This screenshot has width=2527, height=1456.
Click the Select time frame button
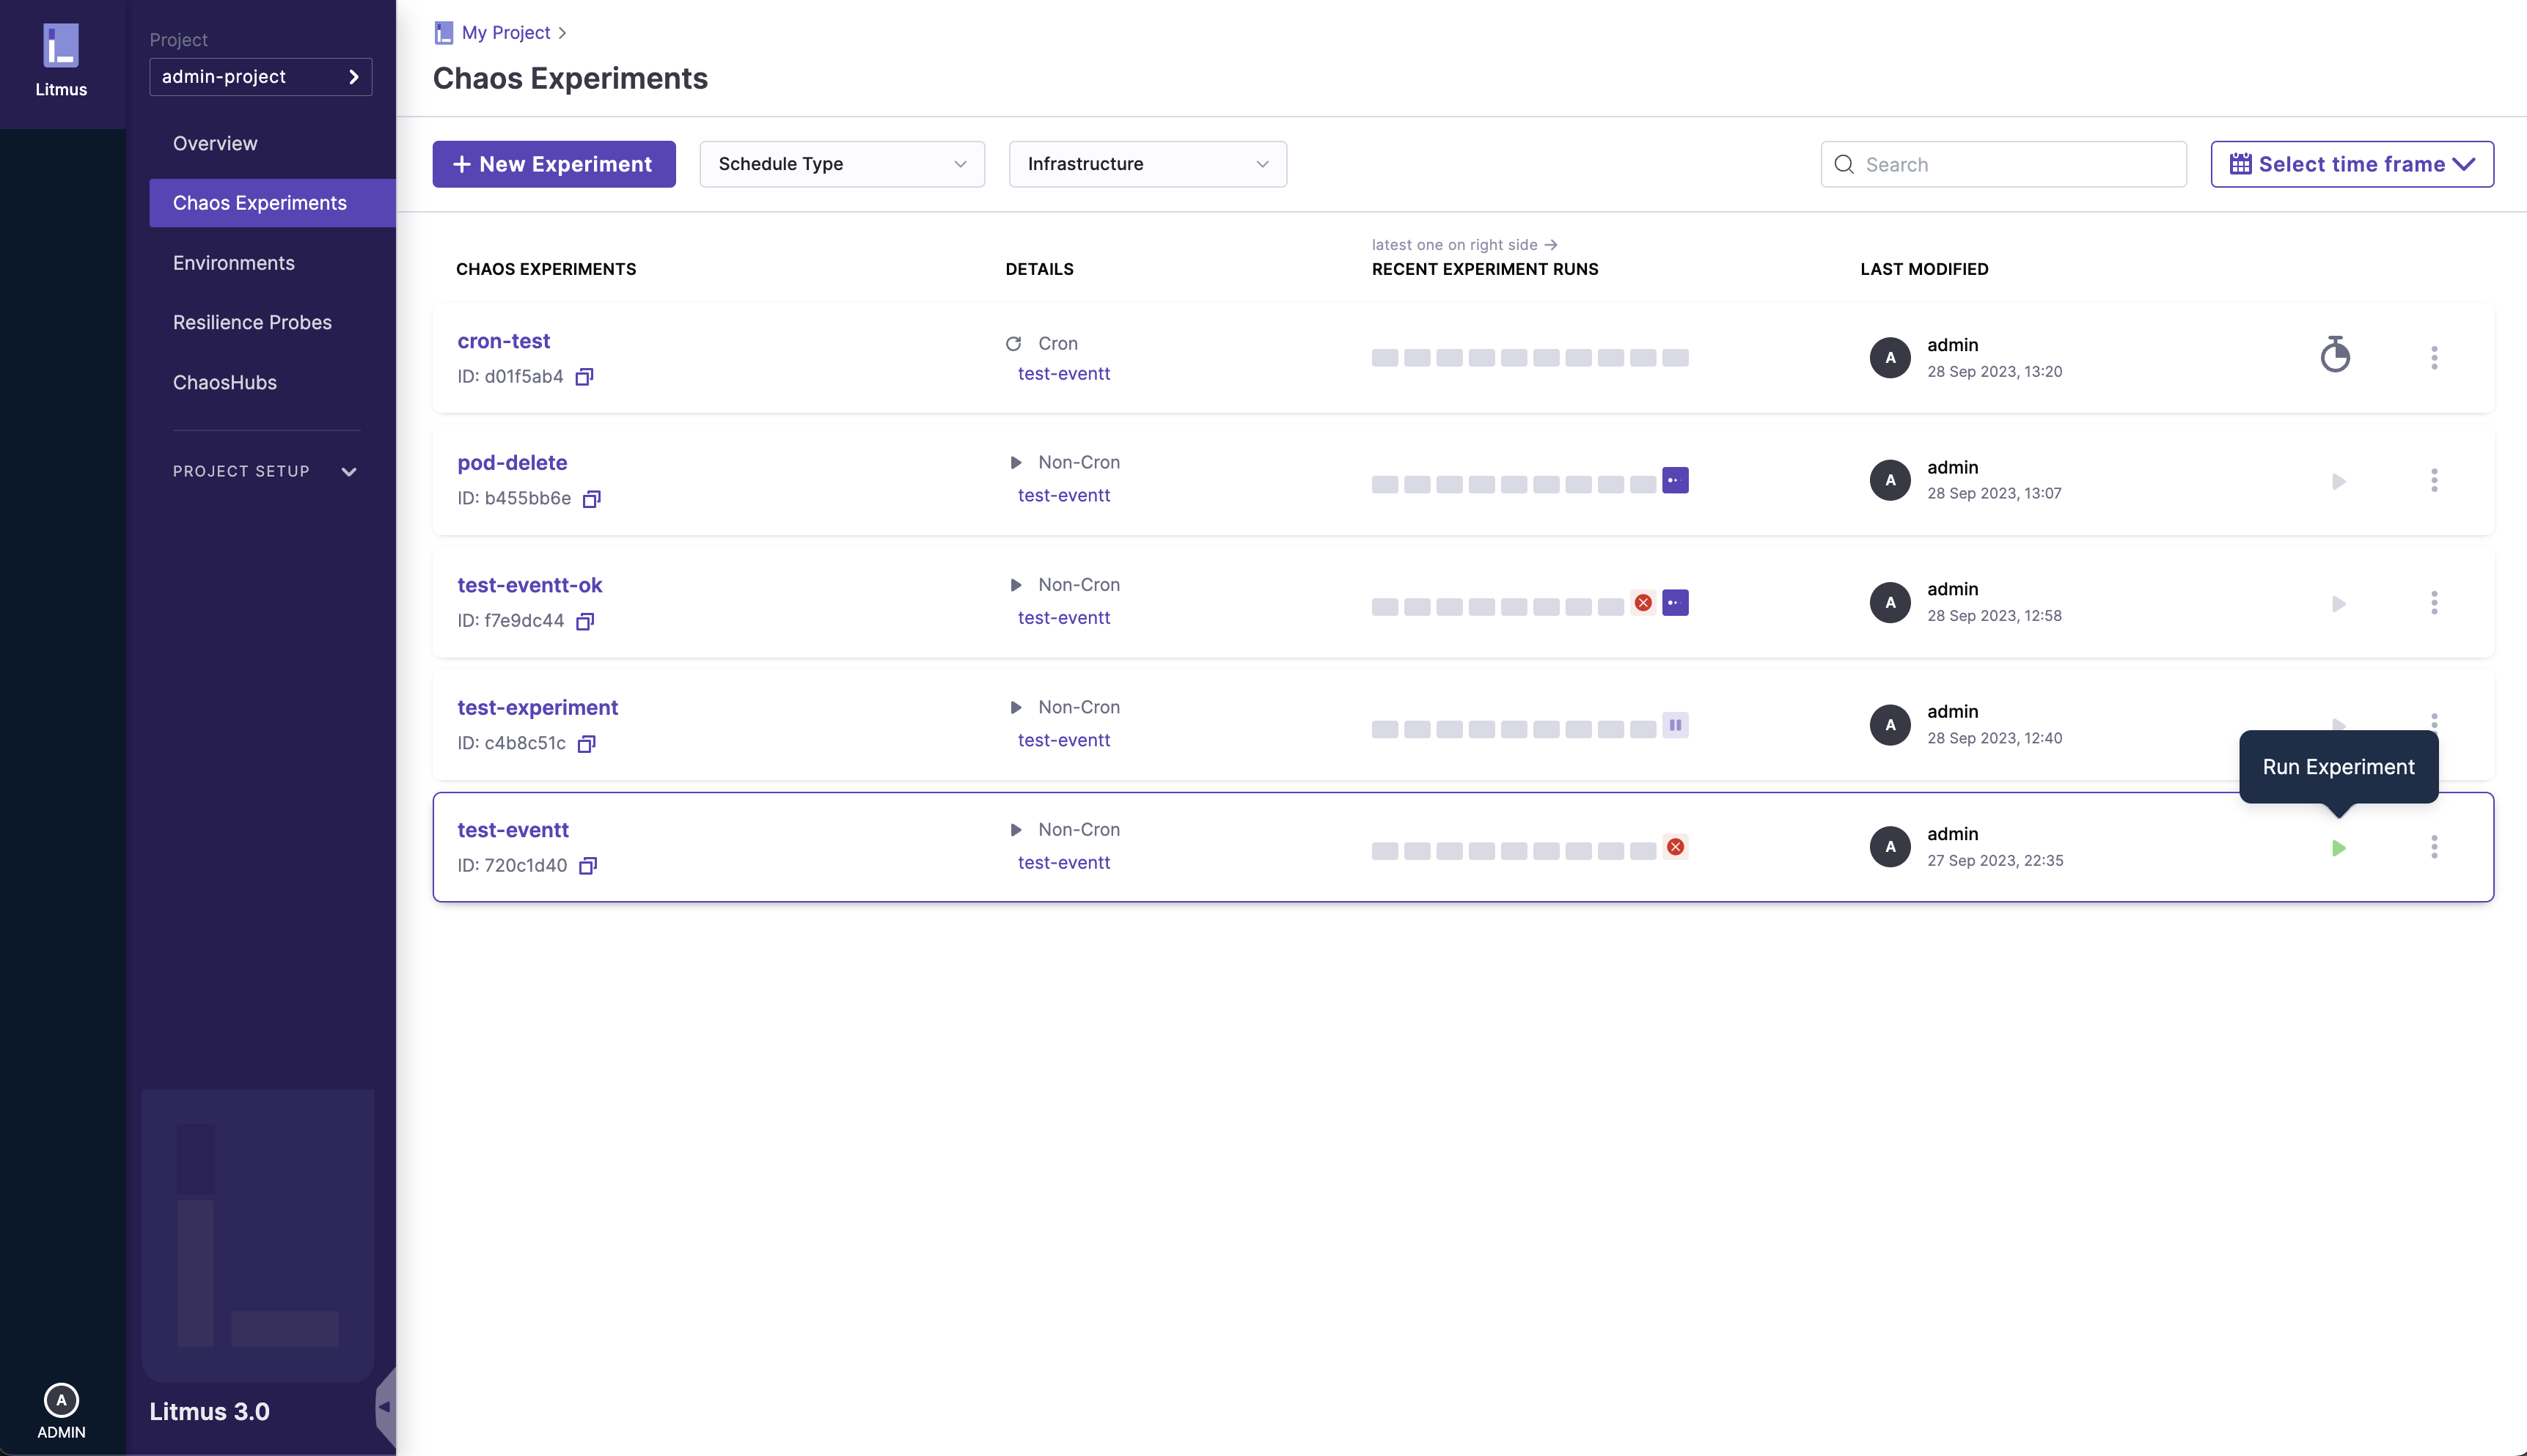point(2351,164)
